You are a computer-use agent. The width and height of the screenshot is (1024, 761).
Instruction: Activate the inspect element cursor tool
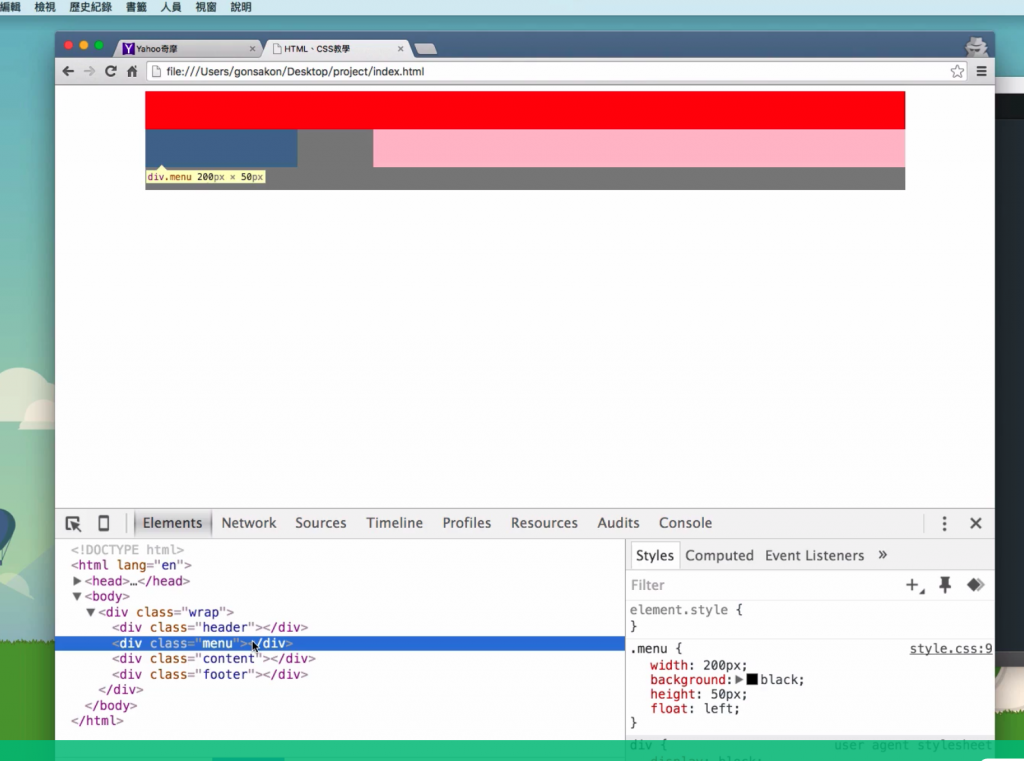click(x=73, y=523)
